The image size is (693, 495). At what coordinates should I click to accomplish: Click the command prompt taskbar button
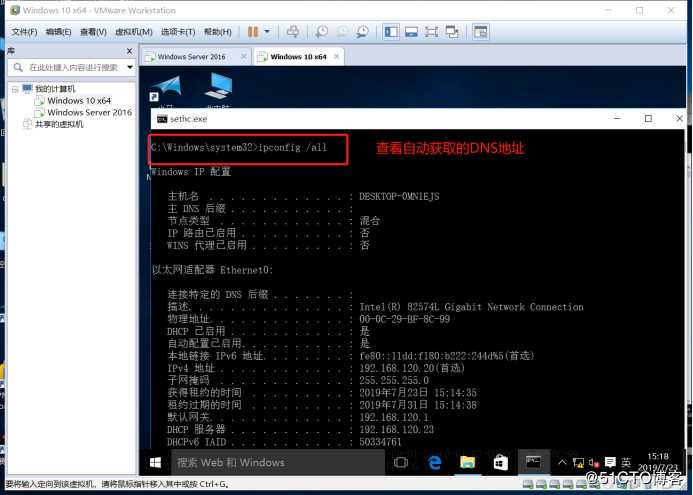tap(533, 463)
